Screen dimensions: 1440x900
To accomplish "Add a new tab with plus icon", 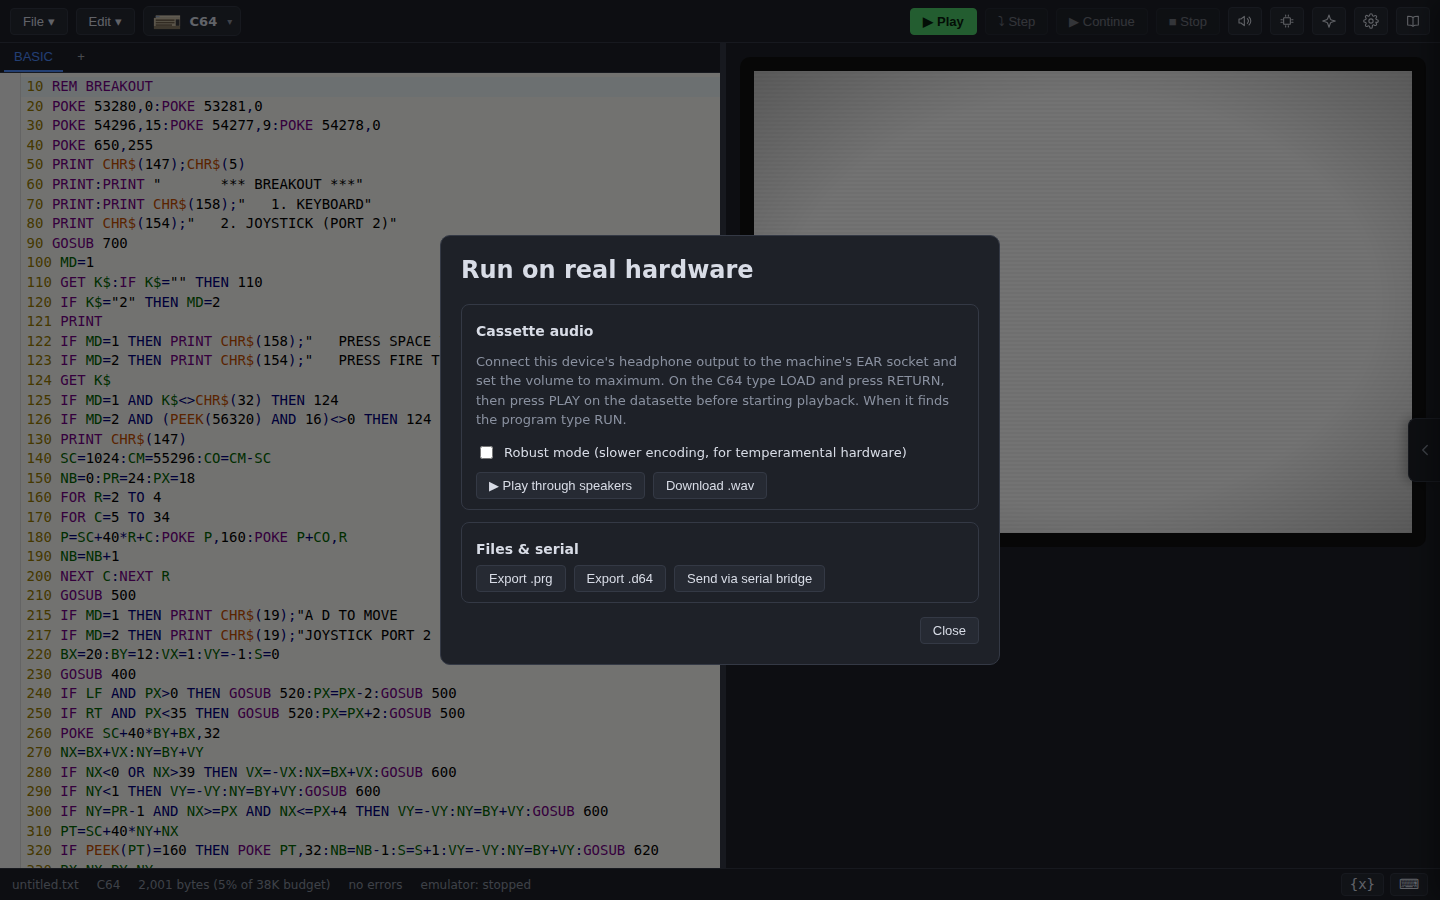I will point(81,57).
